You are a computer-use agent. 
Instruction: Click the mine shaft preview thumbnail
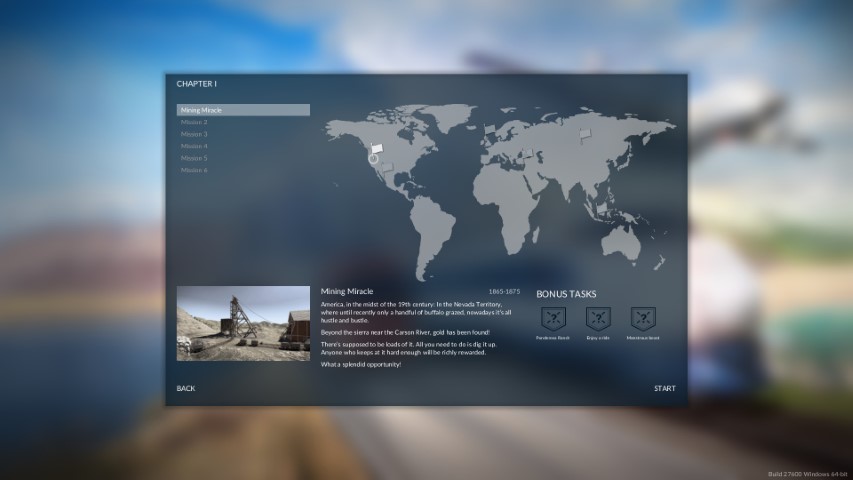243,323
